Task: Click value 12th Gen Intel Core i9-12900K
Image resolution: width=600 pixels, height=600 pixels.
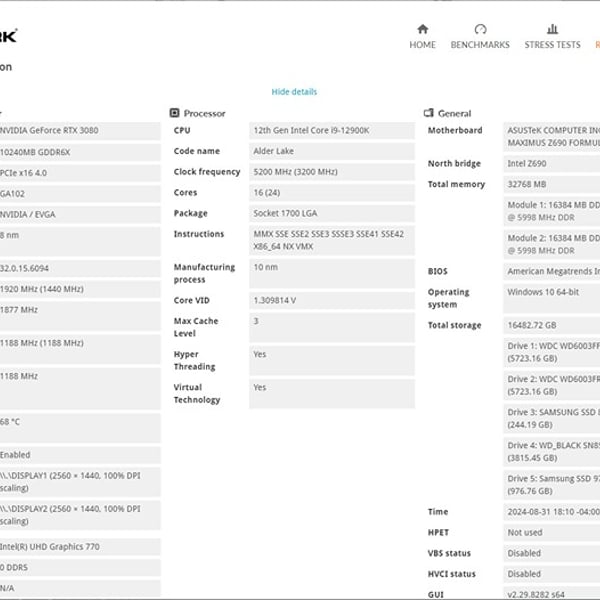Action: click(x=332, y=130)
